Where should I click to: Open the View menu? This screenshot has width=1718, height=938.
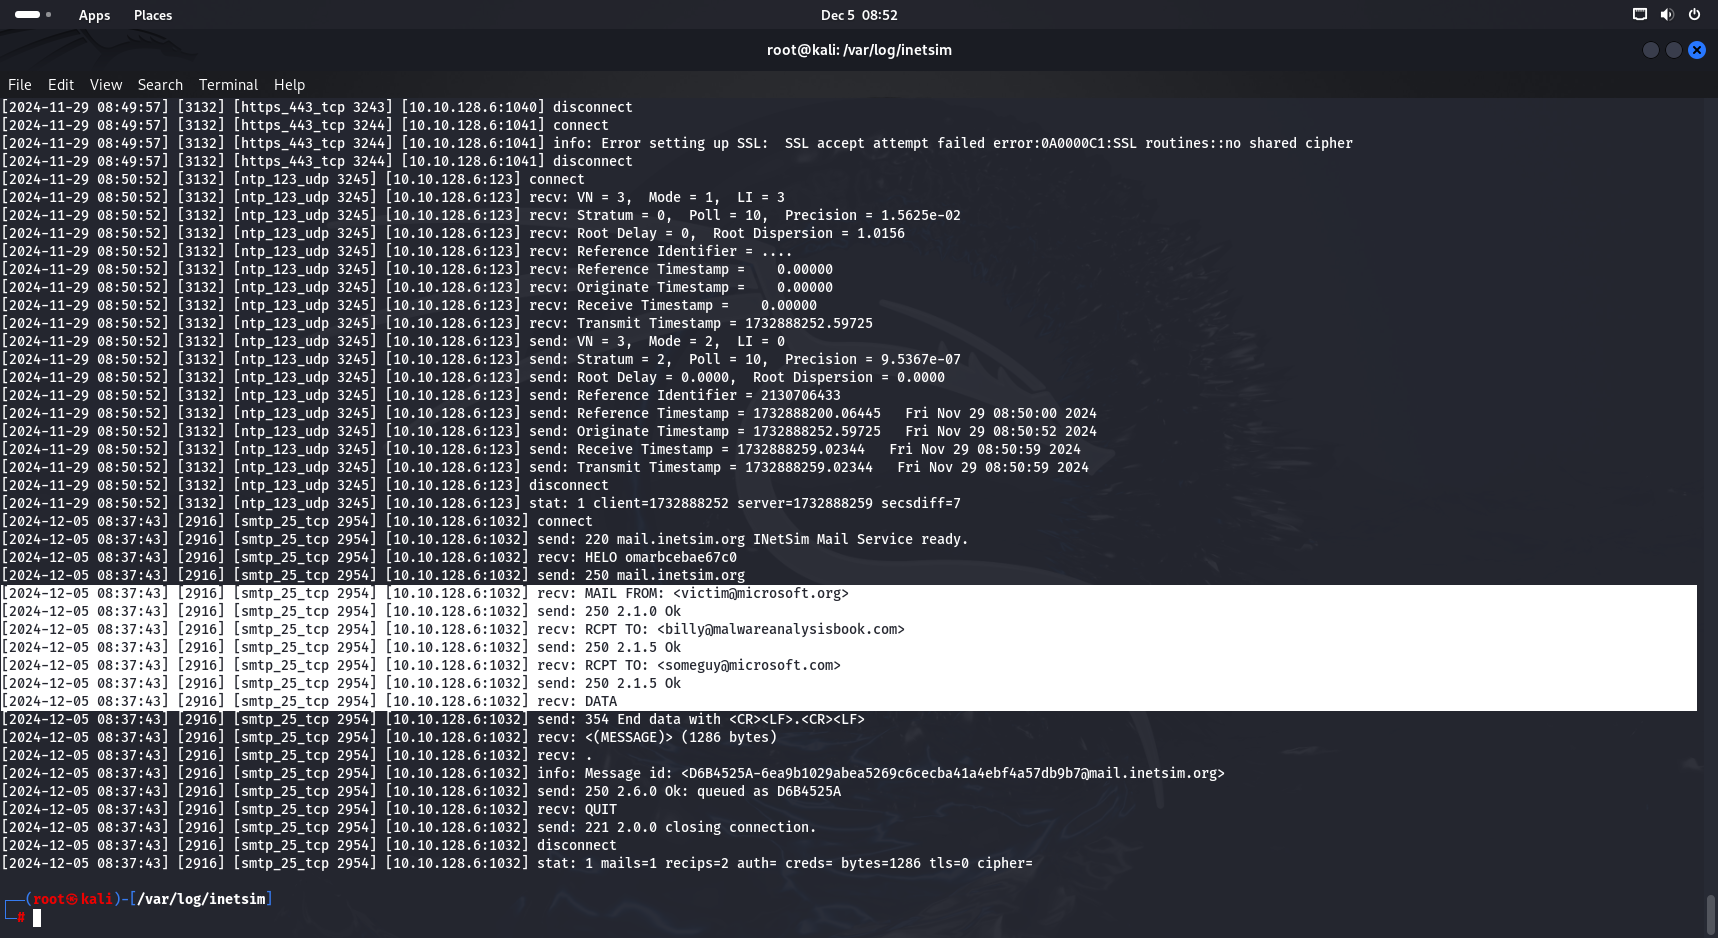tap(106, 85)
